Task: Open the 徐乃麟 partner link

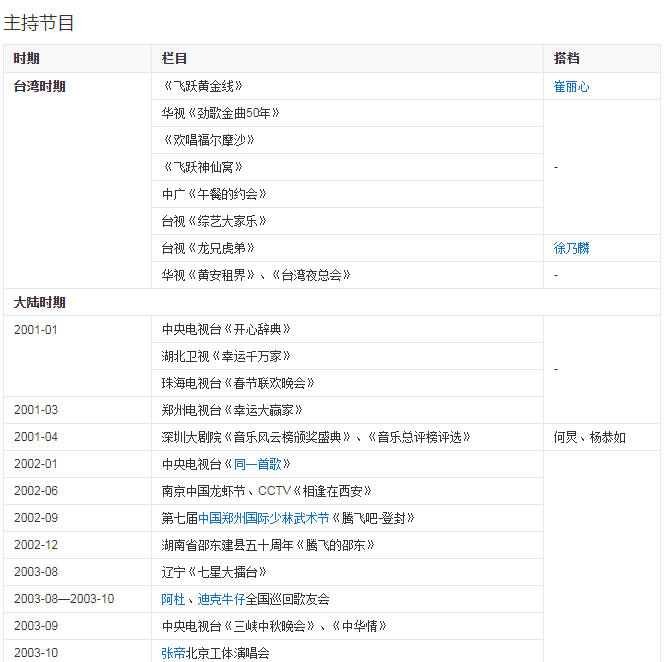Action: (571, 248)
